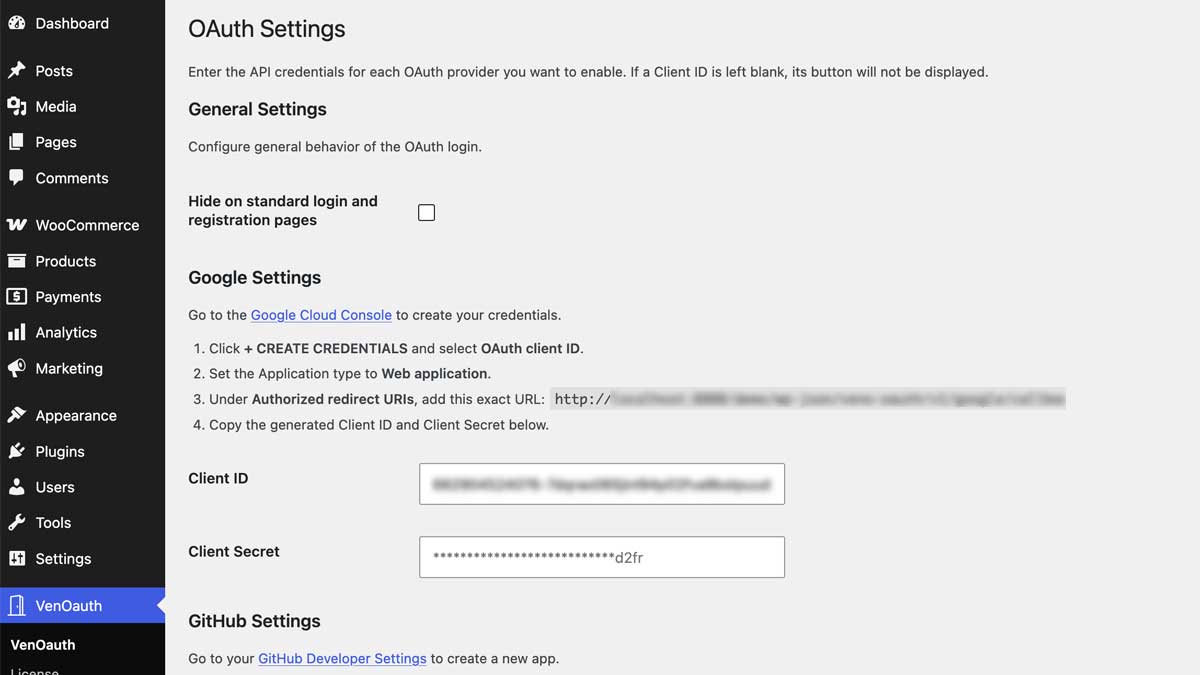1200x675 pixels.
Task: Click the Settings sliders icon
Action: tap(16, 559)
